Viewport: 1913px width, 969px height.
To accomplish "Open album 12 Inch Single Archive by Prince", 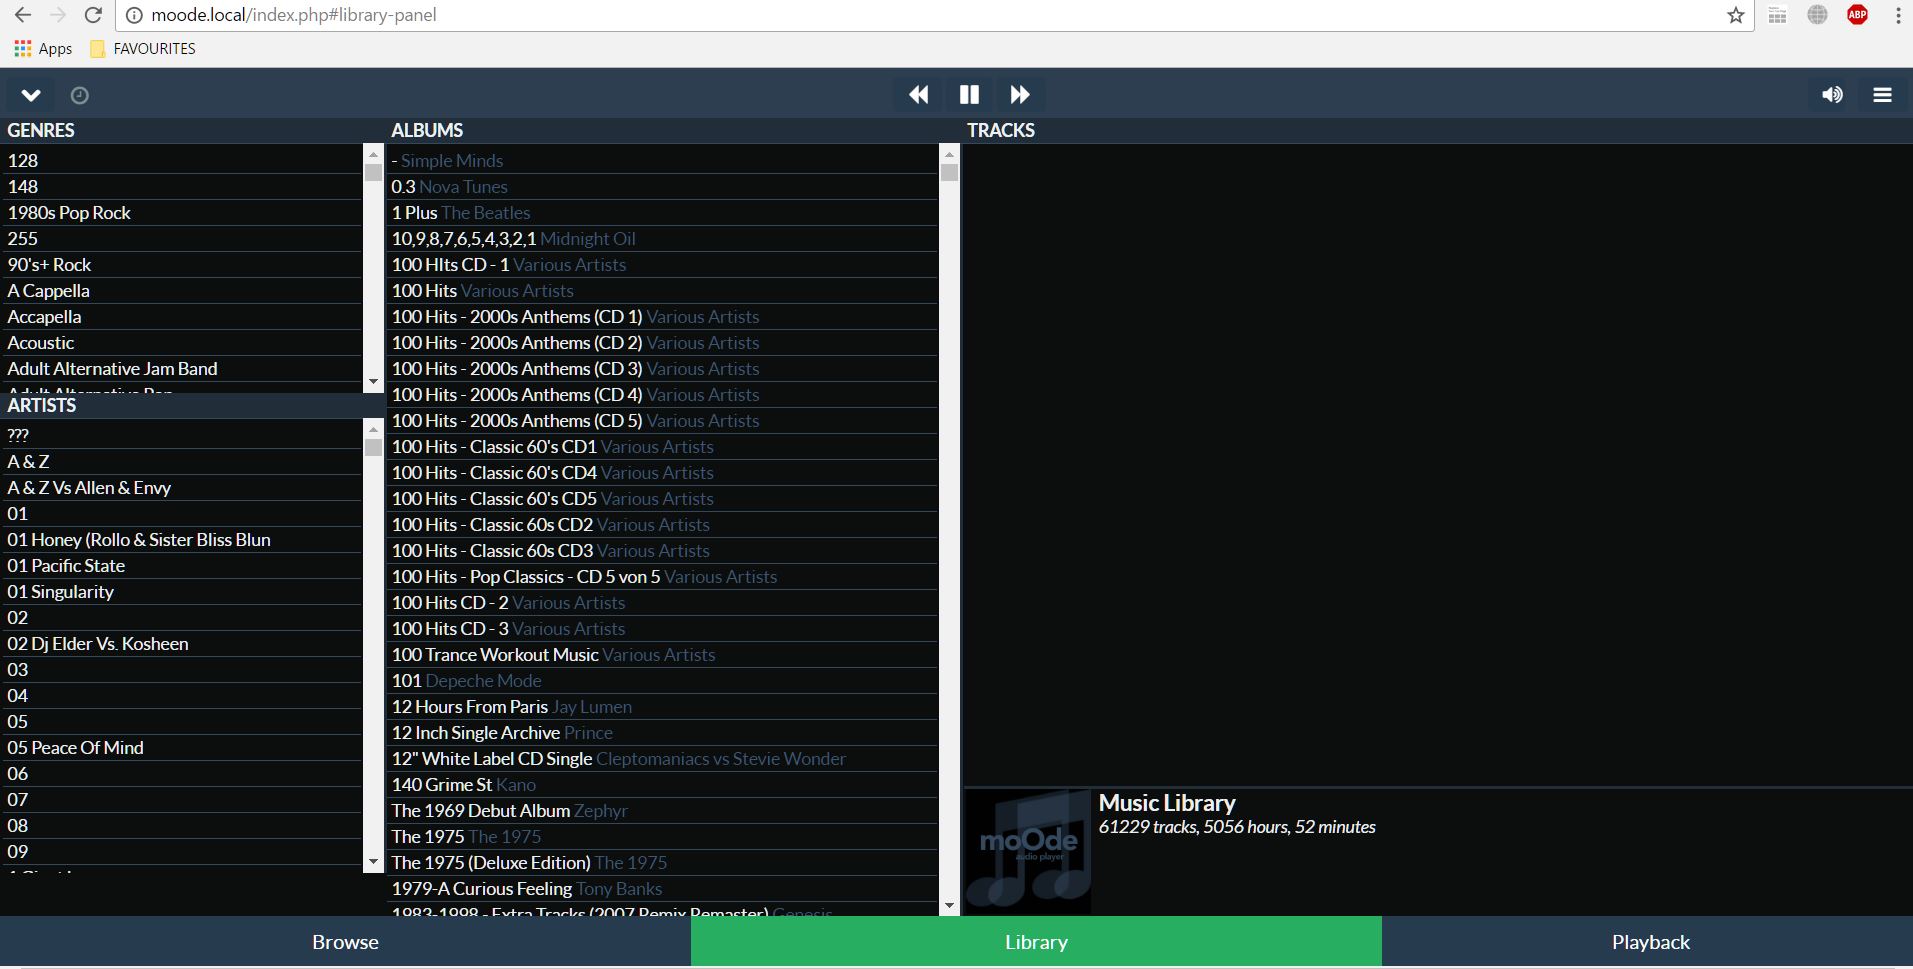I will tap(662, 732).
